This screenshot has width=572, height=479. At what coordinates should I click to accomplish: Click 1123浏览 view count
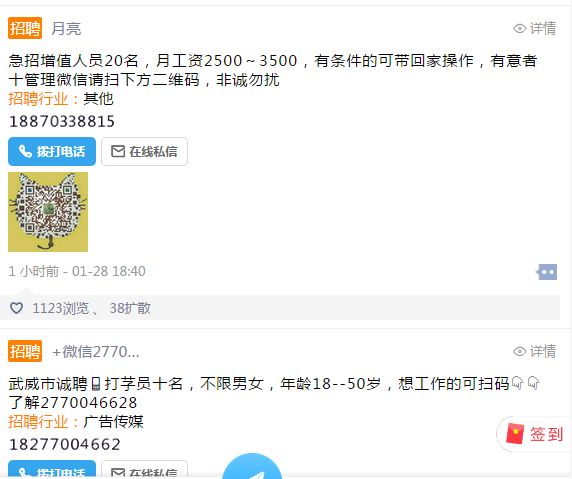pos(61,308)
